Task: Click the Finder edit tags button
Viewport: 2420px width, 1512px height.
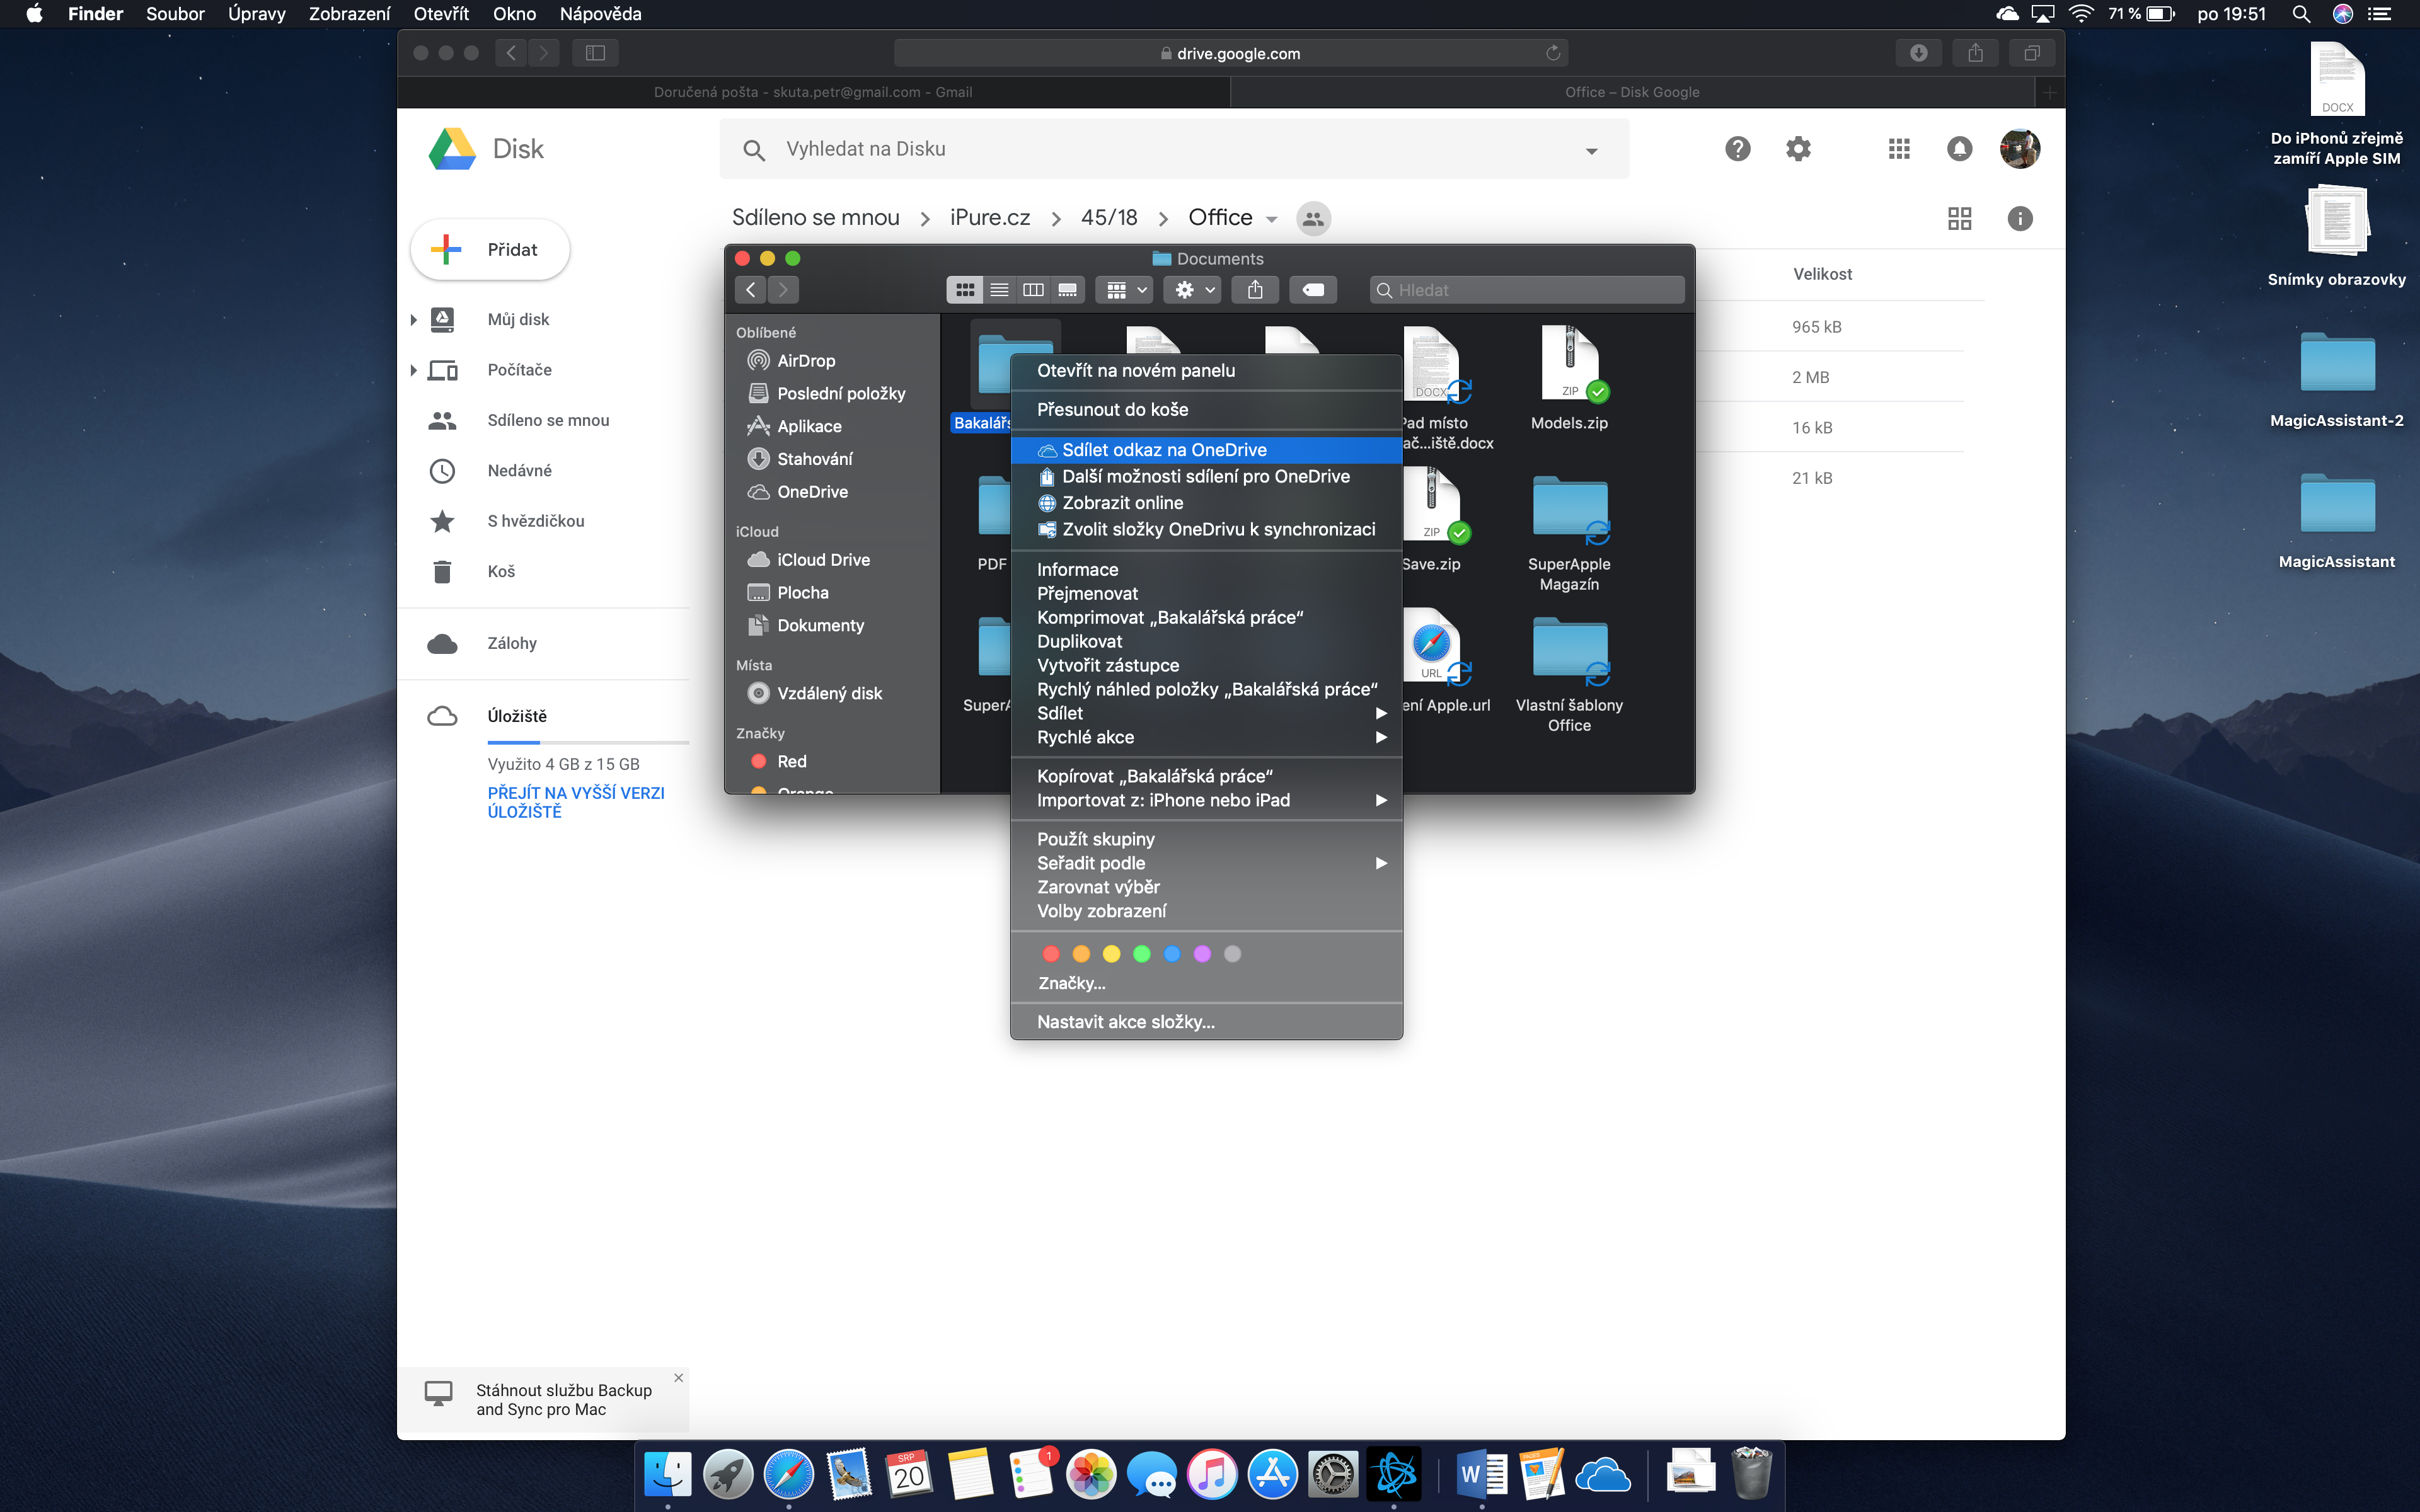Action: click(x=1313, y=290)
